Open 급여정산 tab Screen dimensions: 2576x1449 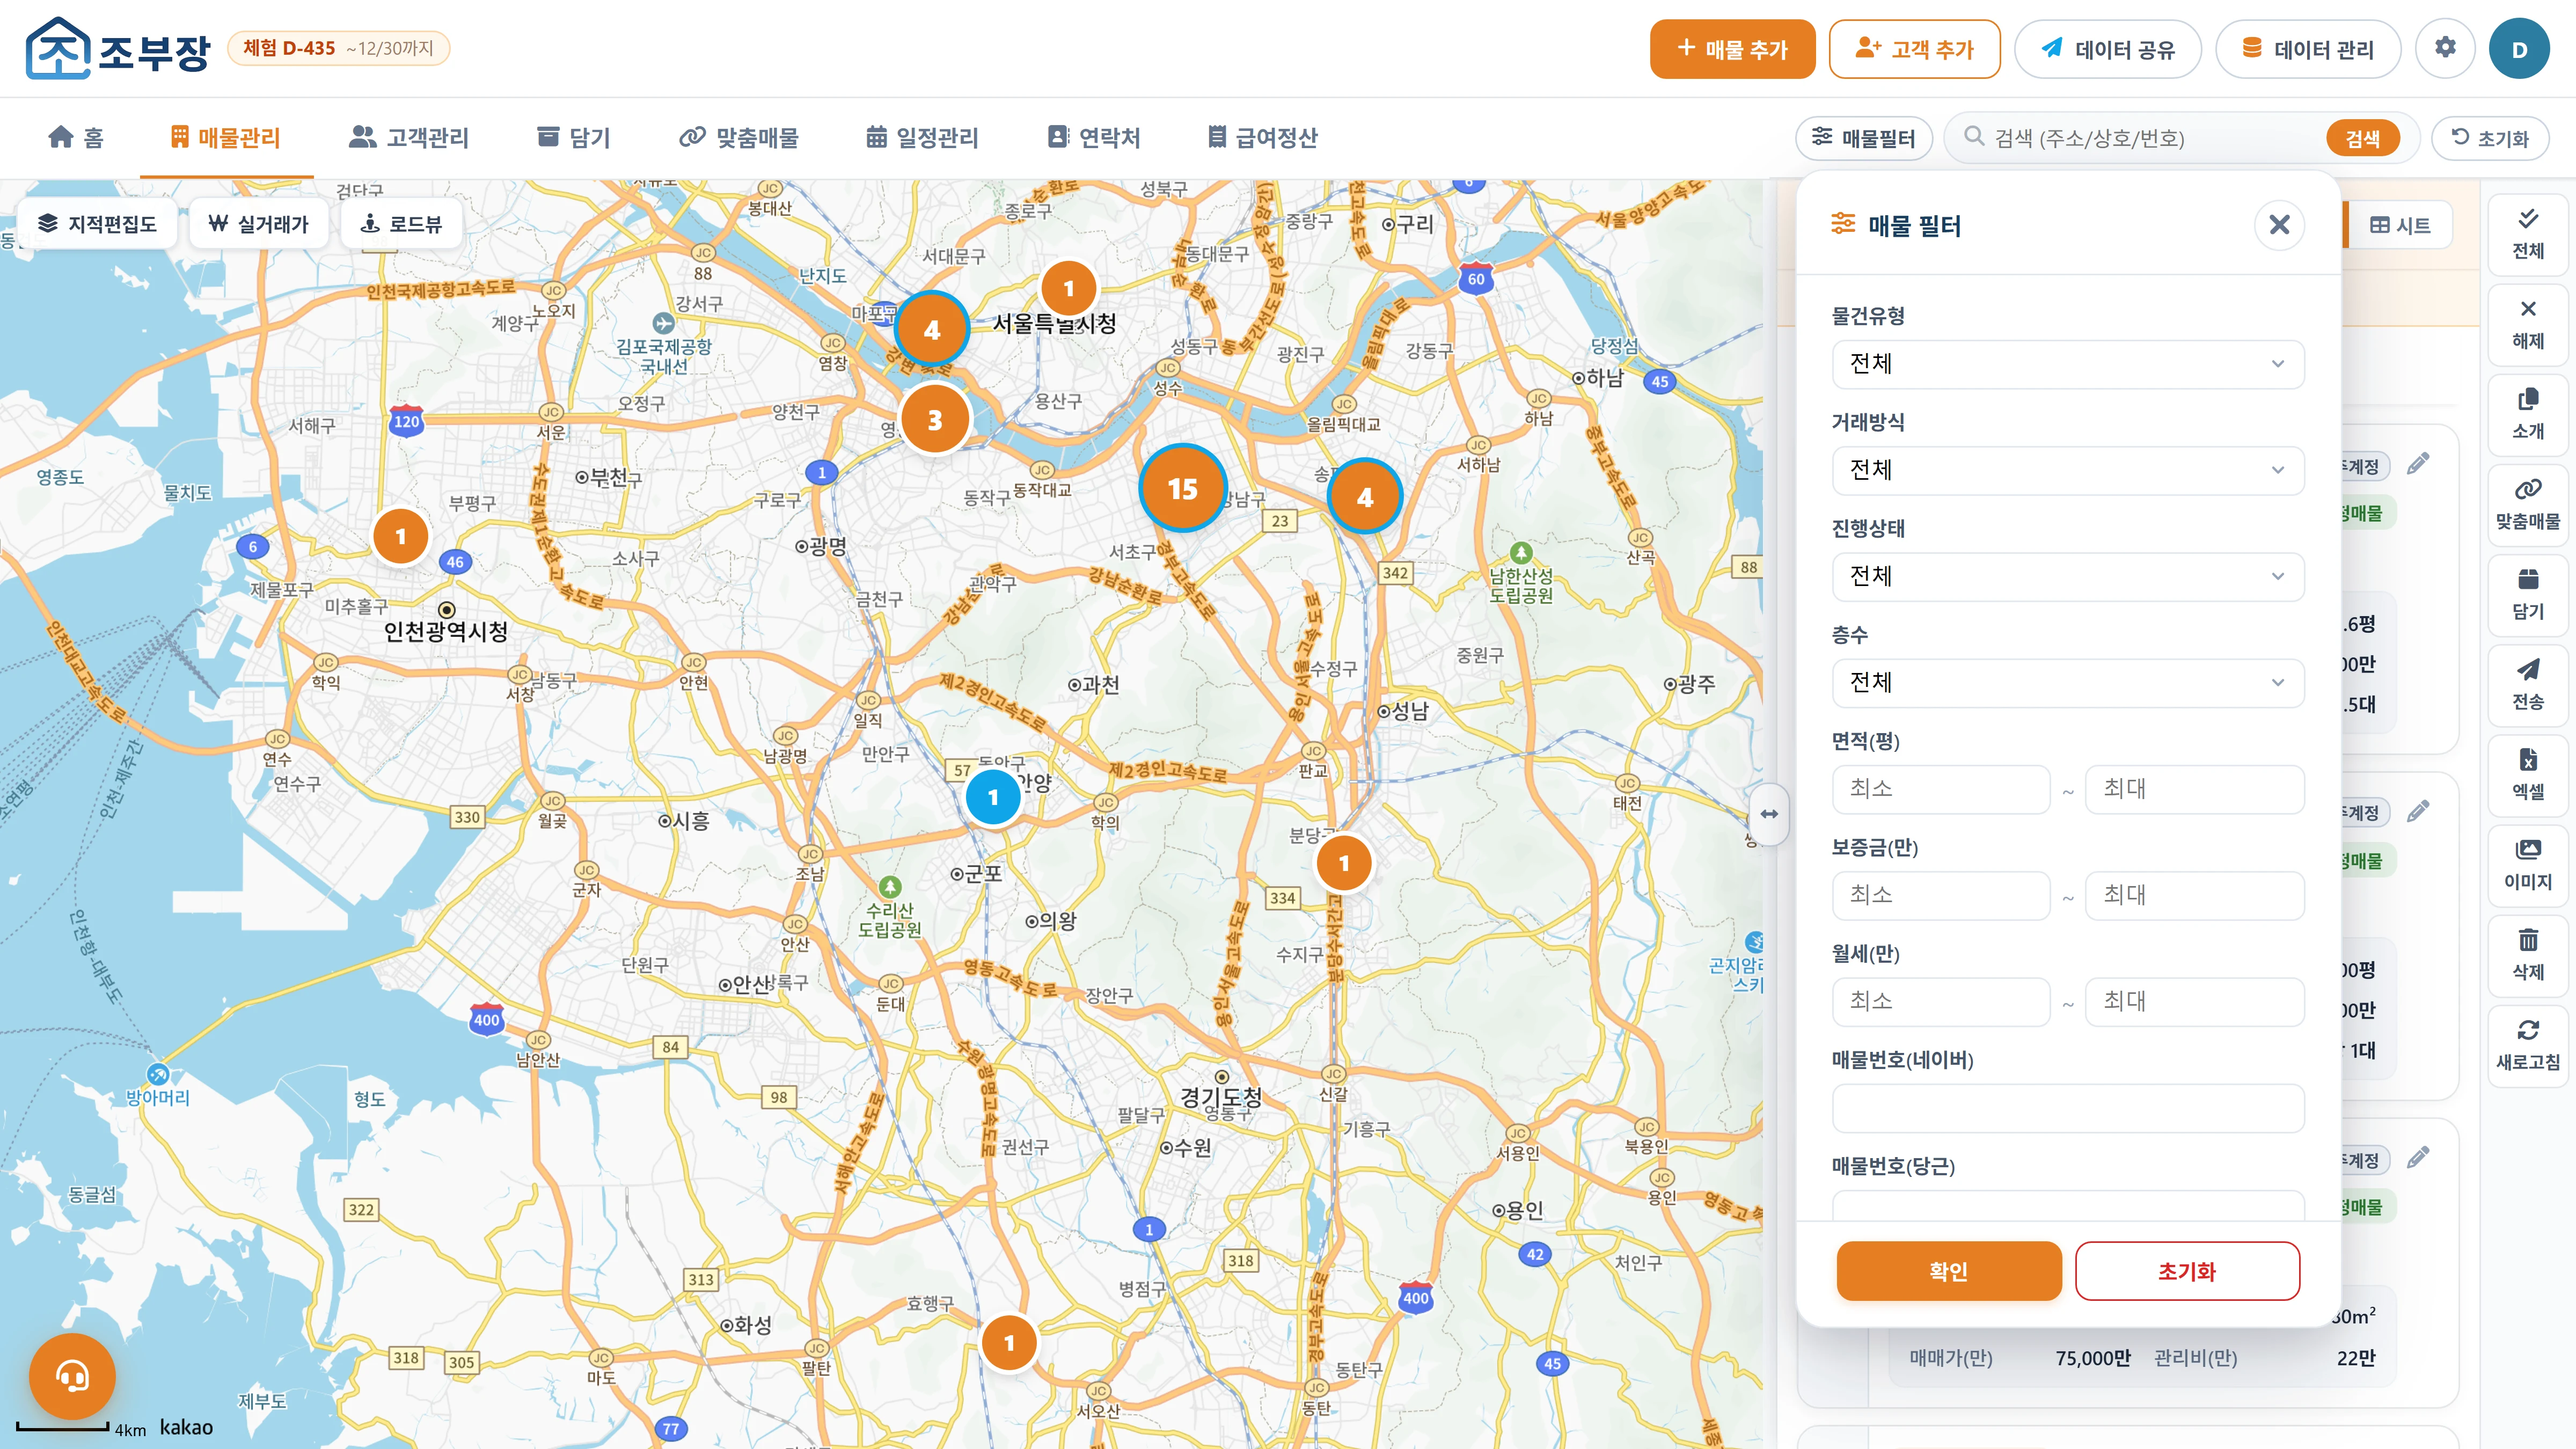tap(1263, 138)
